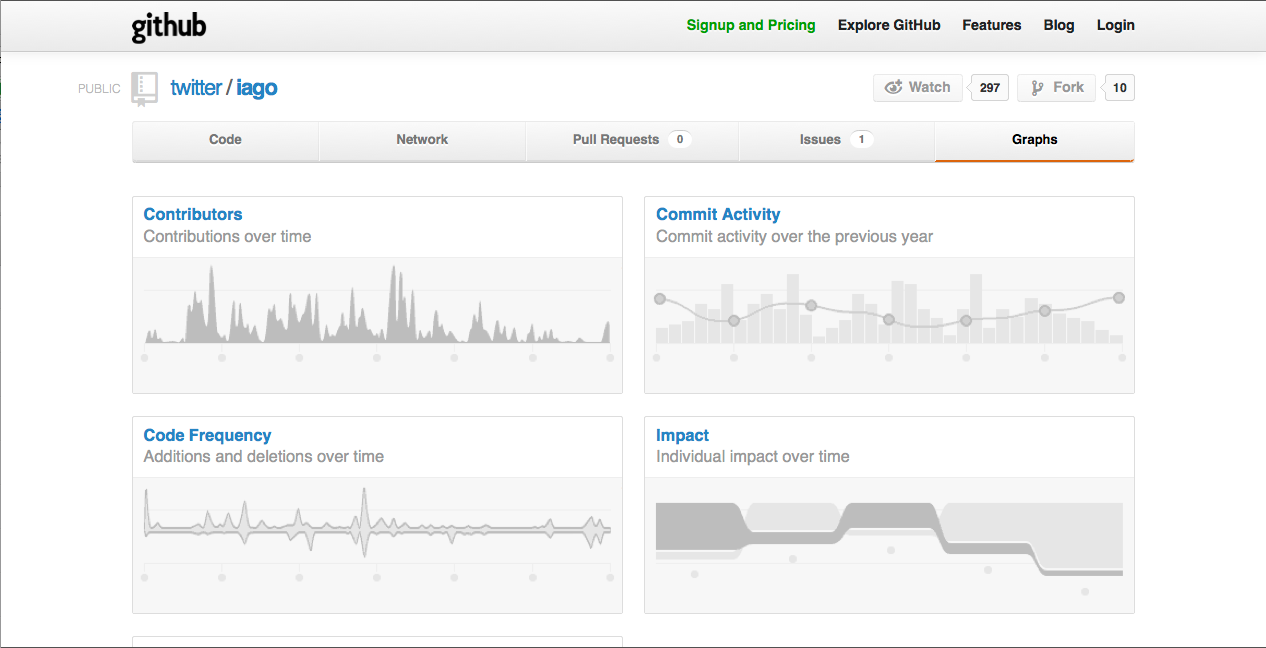1266x648 pixels.
Task: Click the Issues count badge 1
Action: (x=861, y=140)
